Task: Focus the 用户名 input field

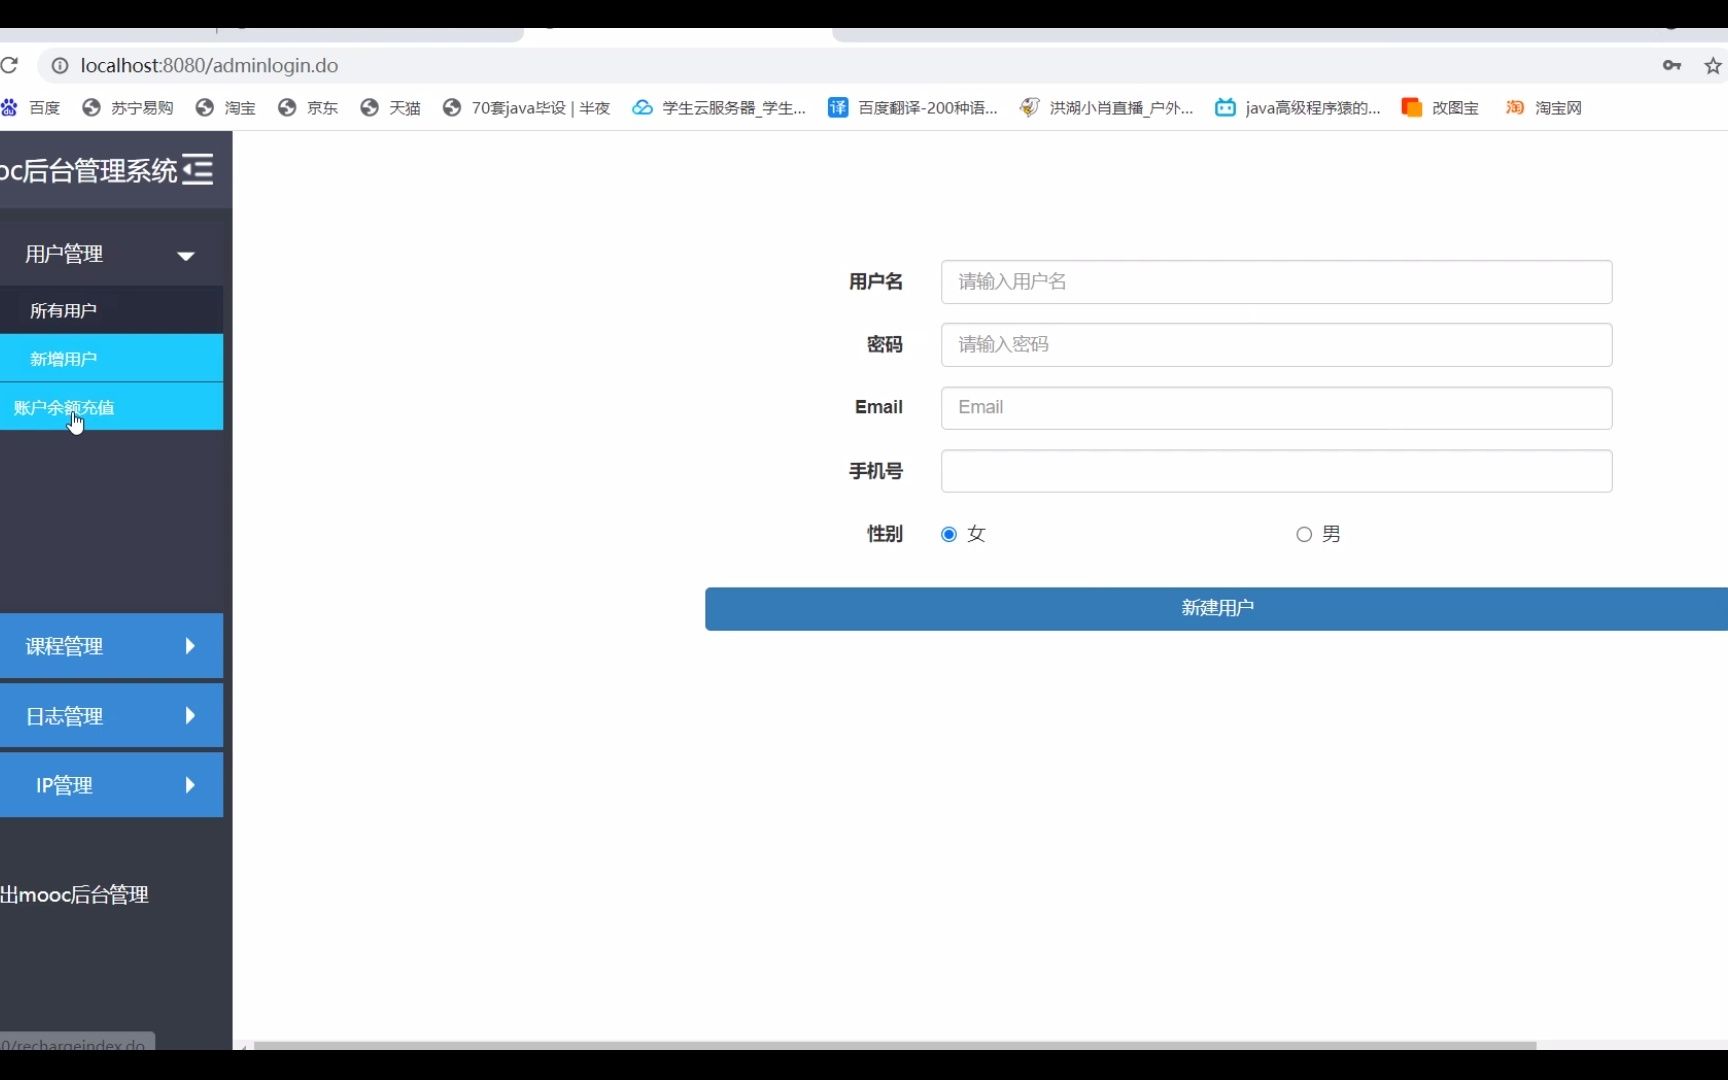Action: point(1276,282)
